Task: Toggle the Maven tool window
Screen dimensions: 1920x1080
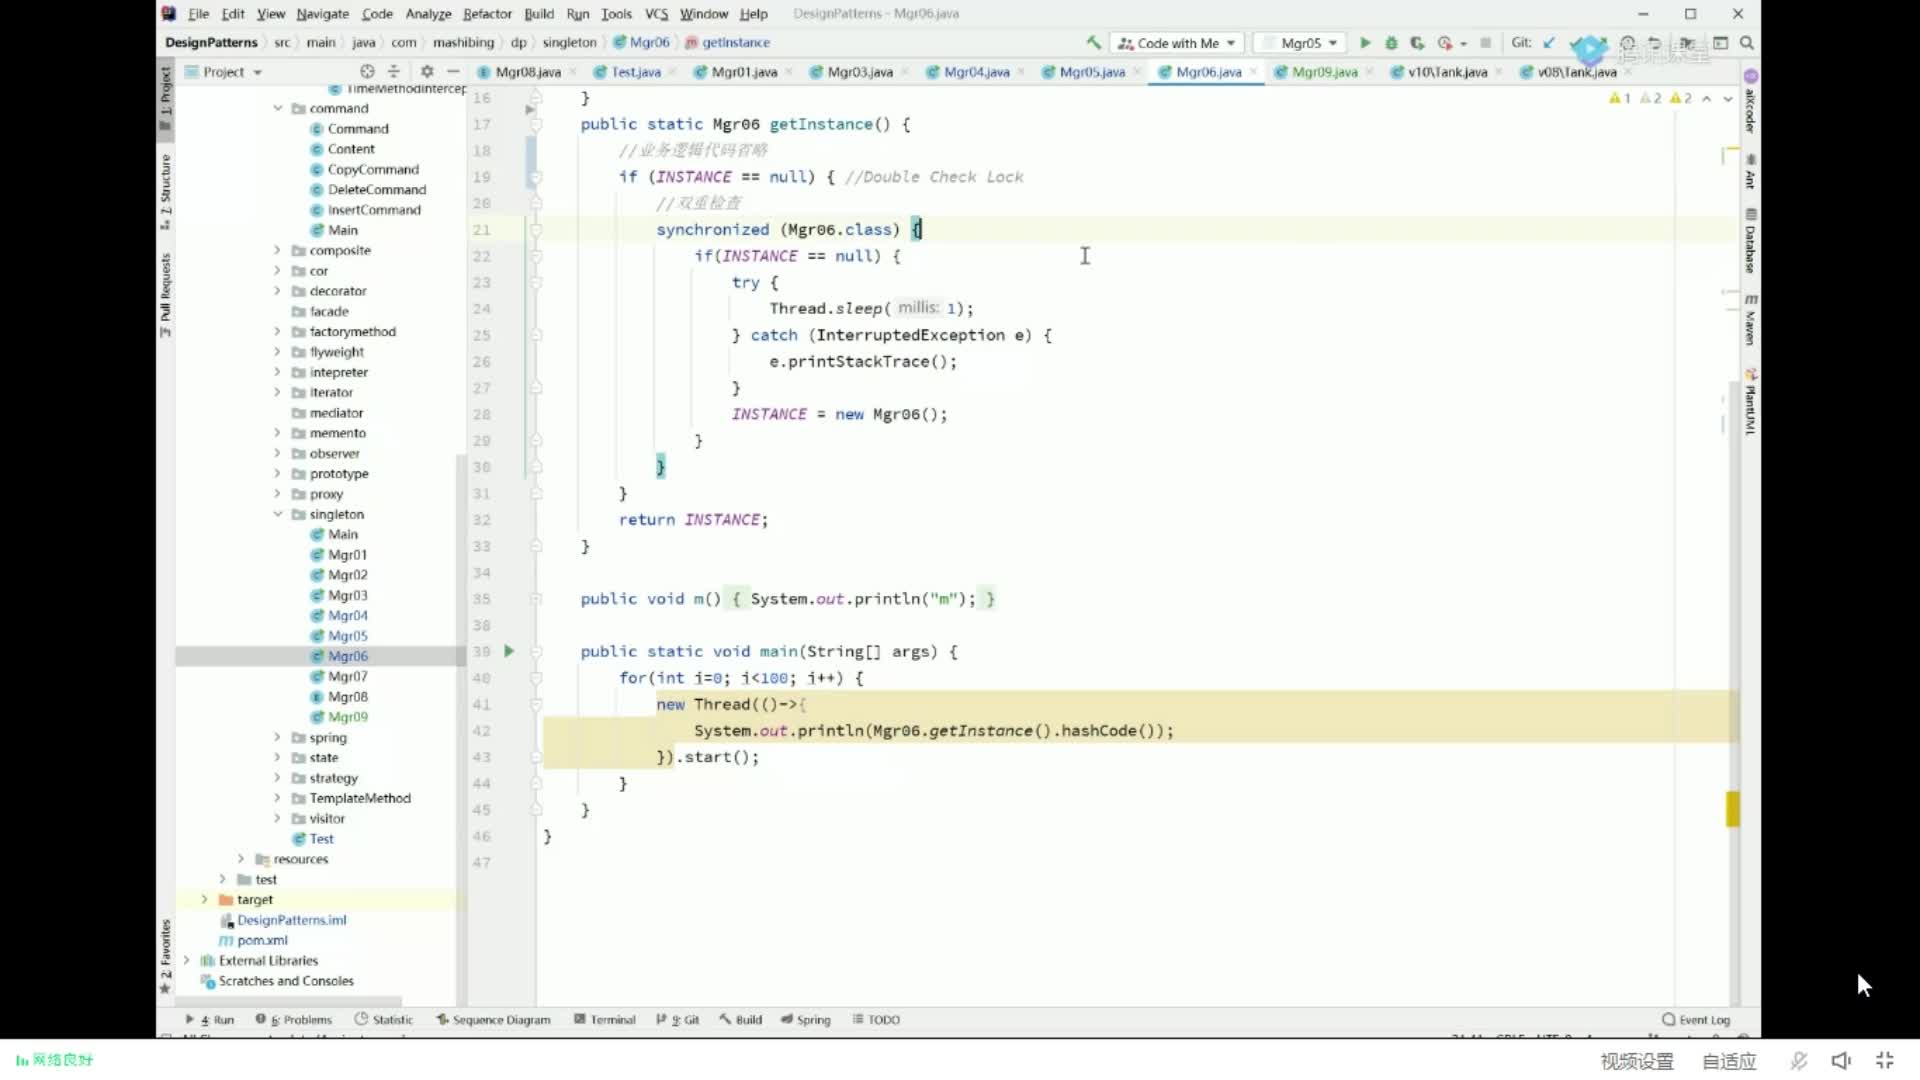Action: tap(1751, 320)
